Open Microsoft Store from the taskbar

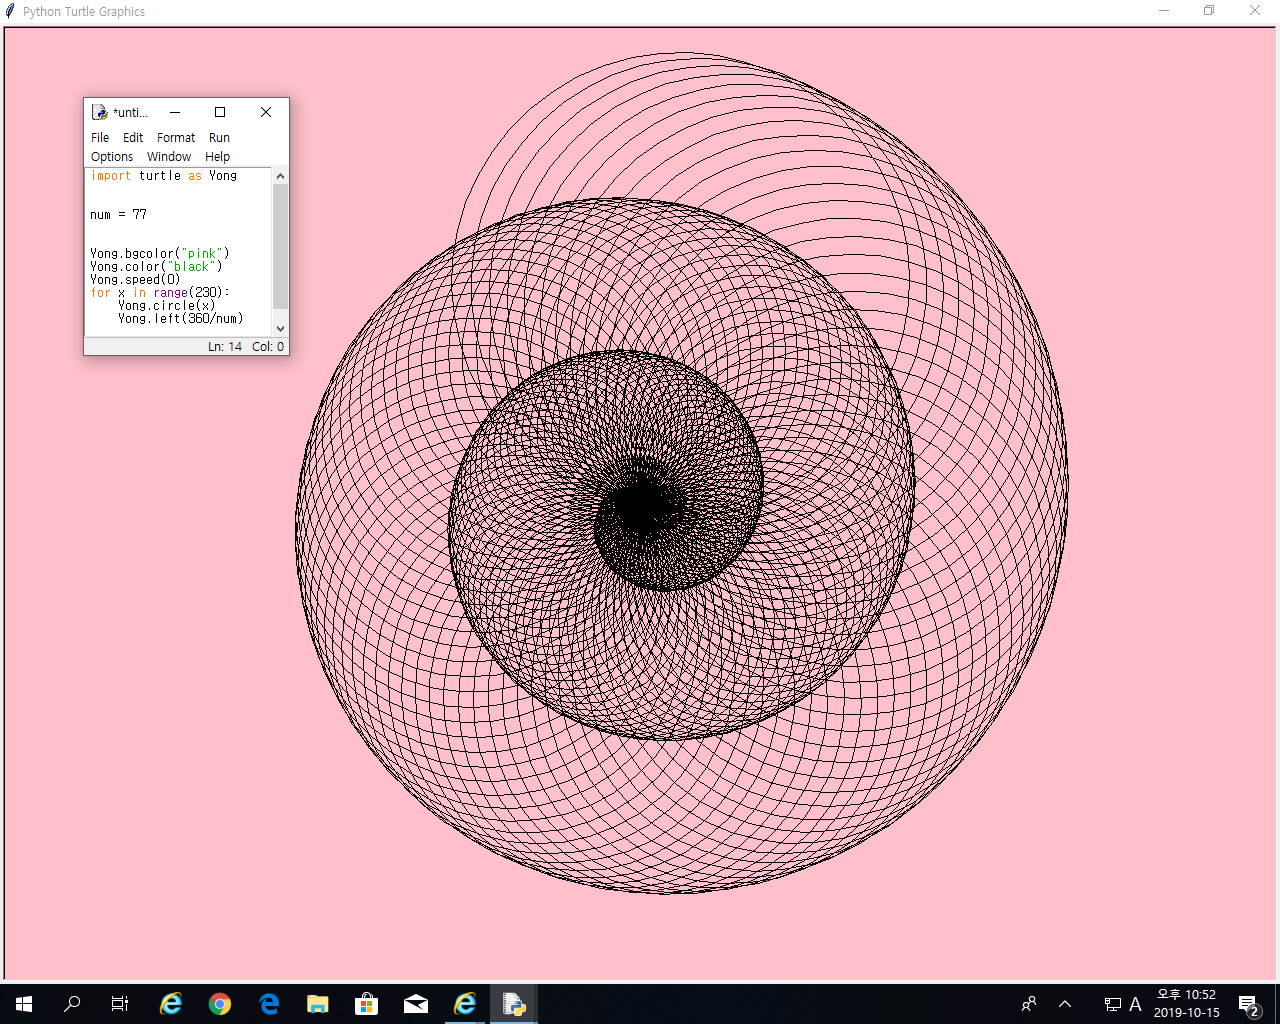(367, 1004)
